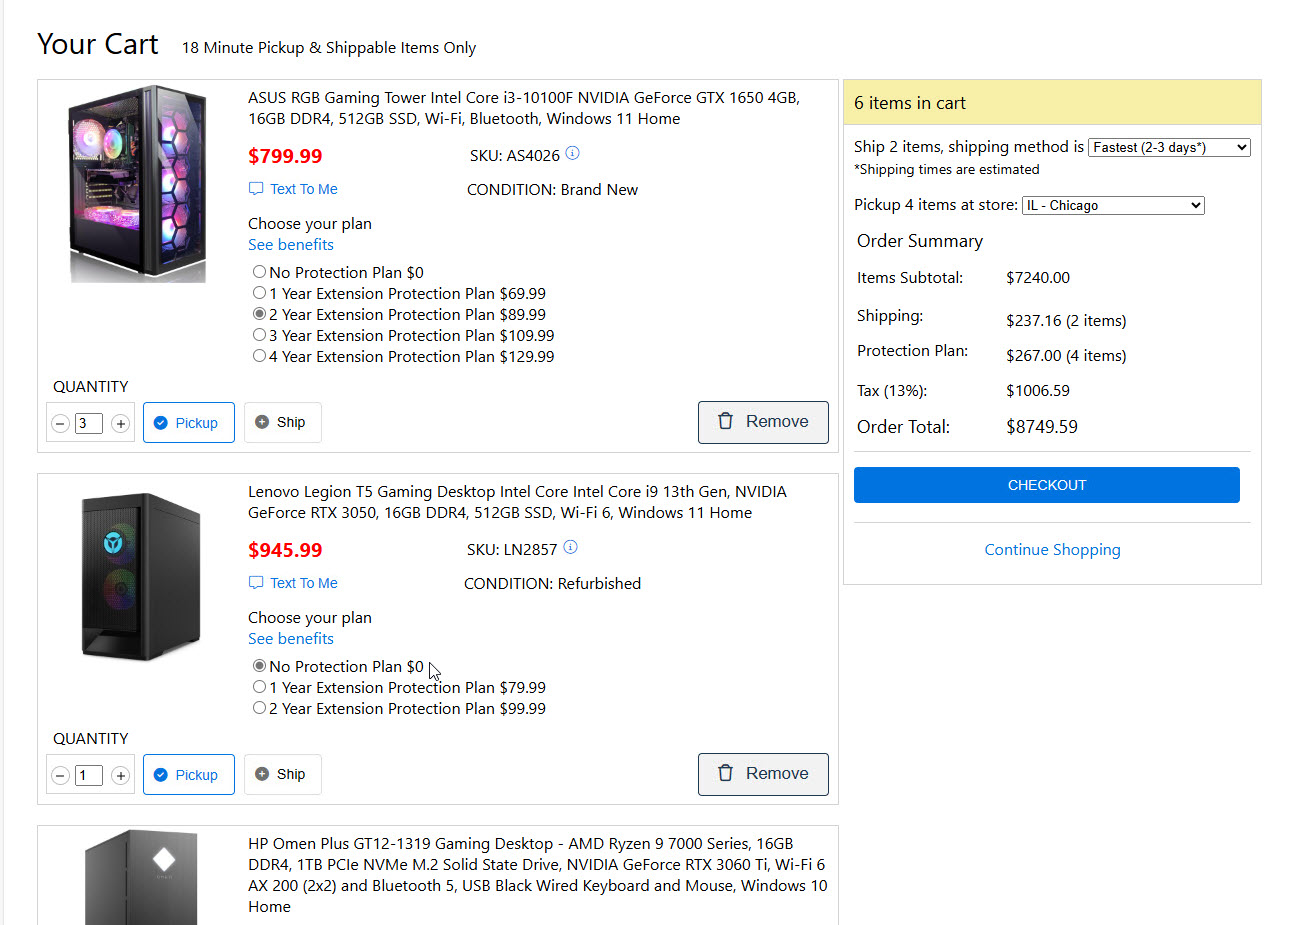The width and height of the screenshot is (1294, 925).
Task: Click the Lenovo Legion T5 product thumbnail
Action: (139, 577)
